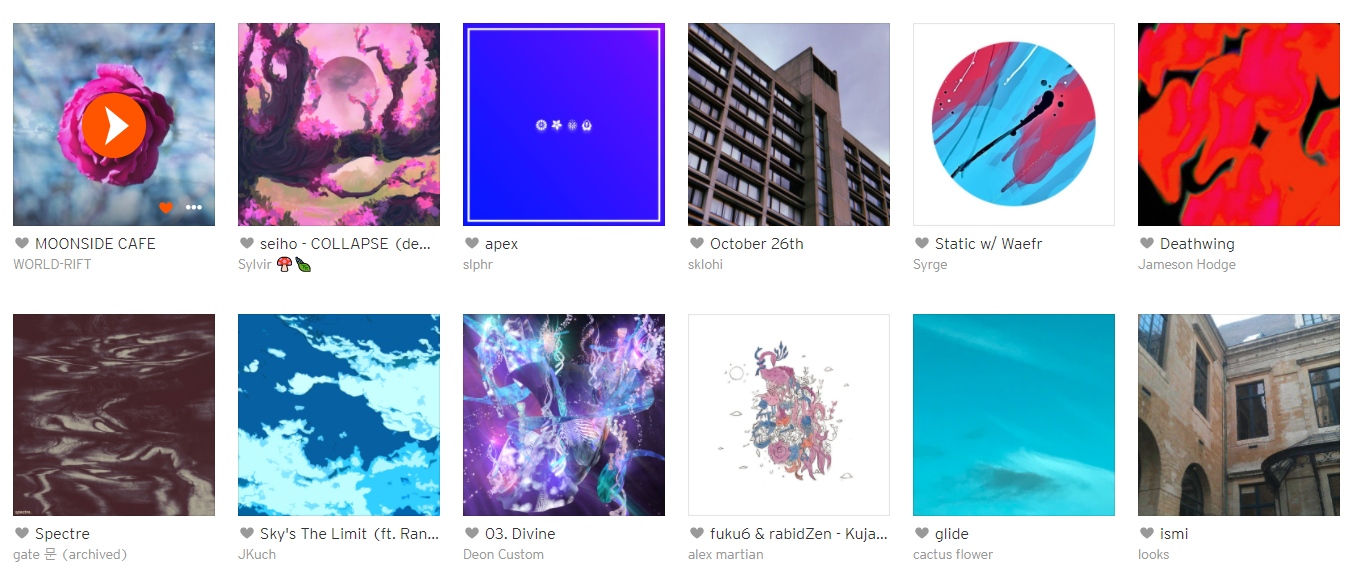The height and width of the screenshot is (573, 1352).
Task: Click the heart icon next to glide
Action: click(922, 533)
